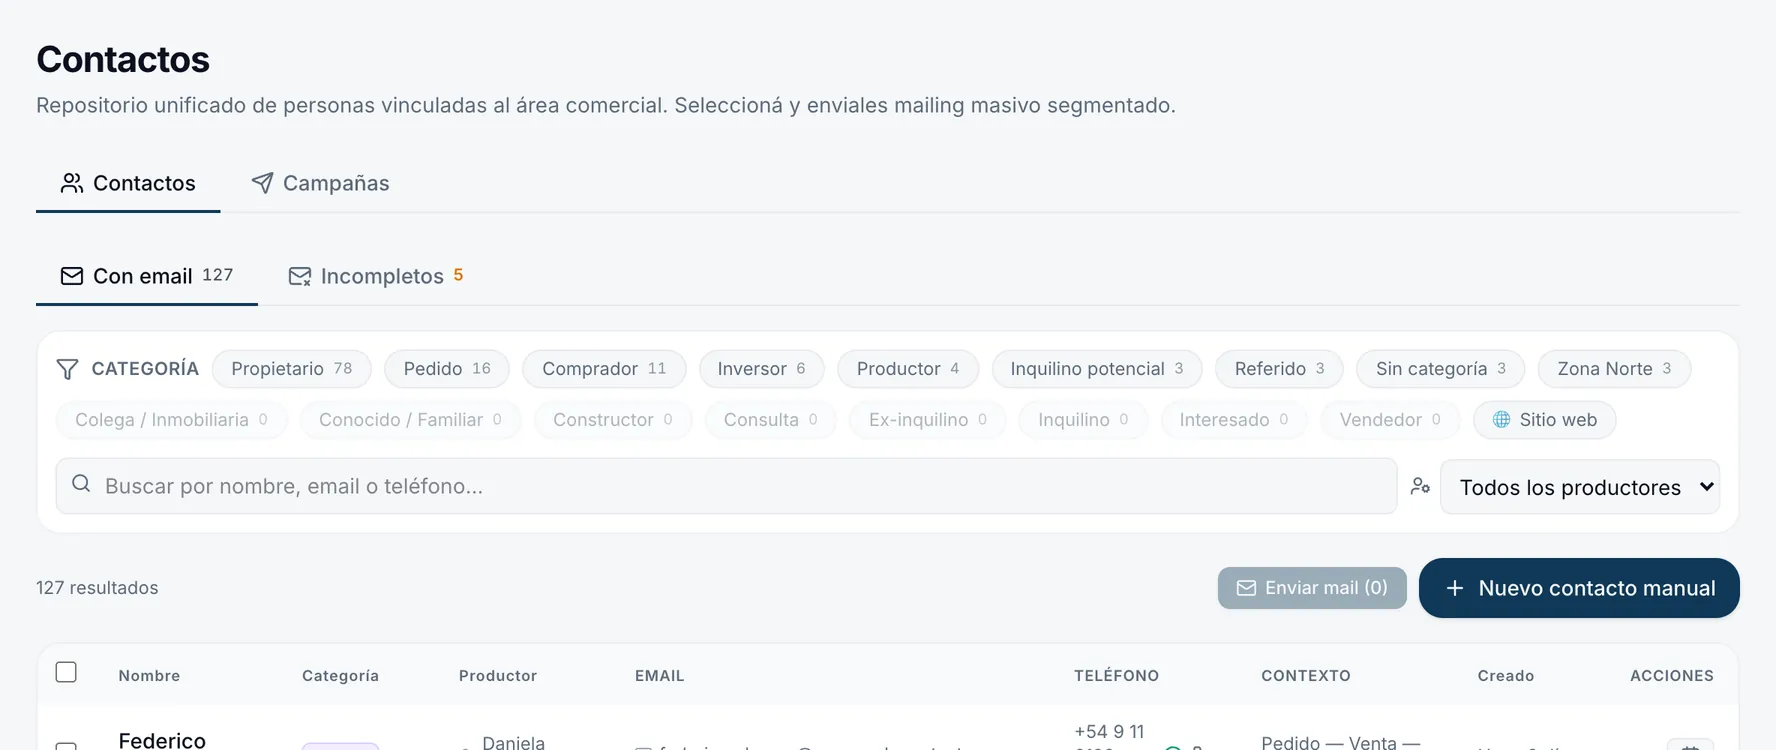Select the Colega / Inmobiliaria chip
This screenshot has width=1776, height=750.
172,420
